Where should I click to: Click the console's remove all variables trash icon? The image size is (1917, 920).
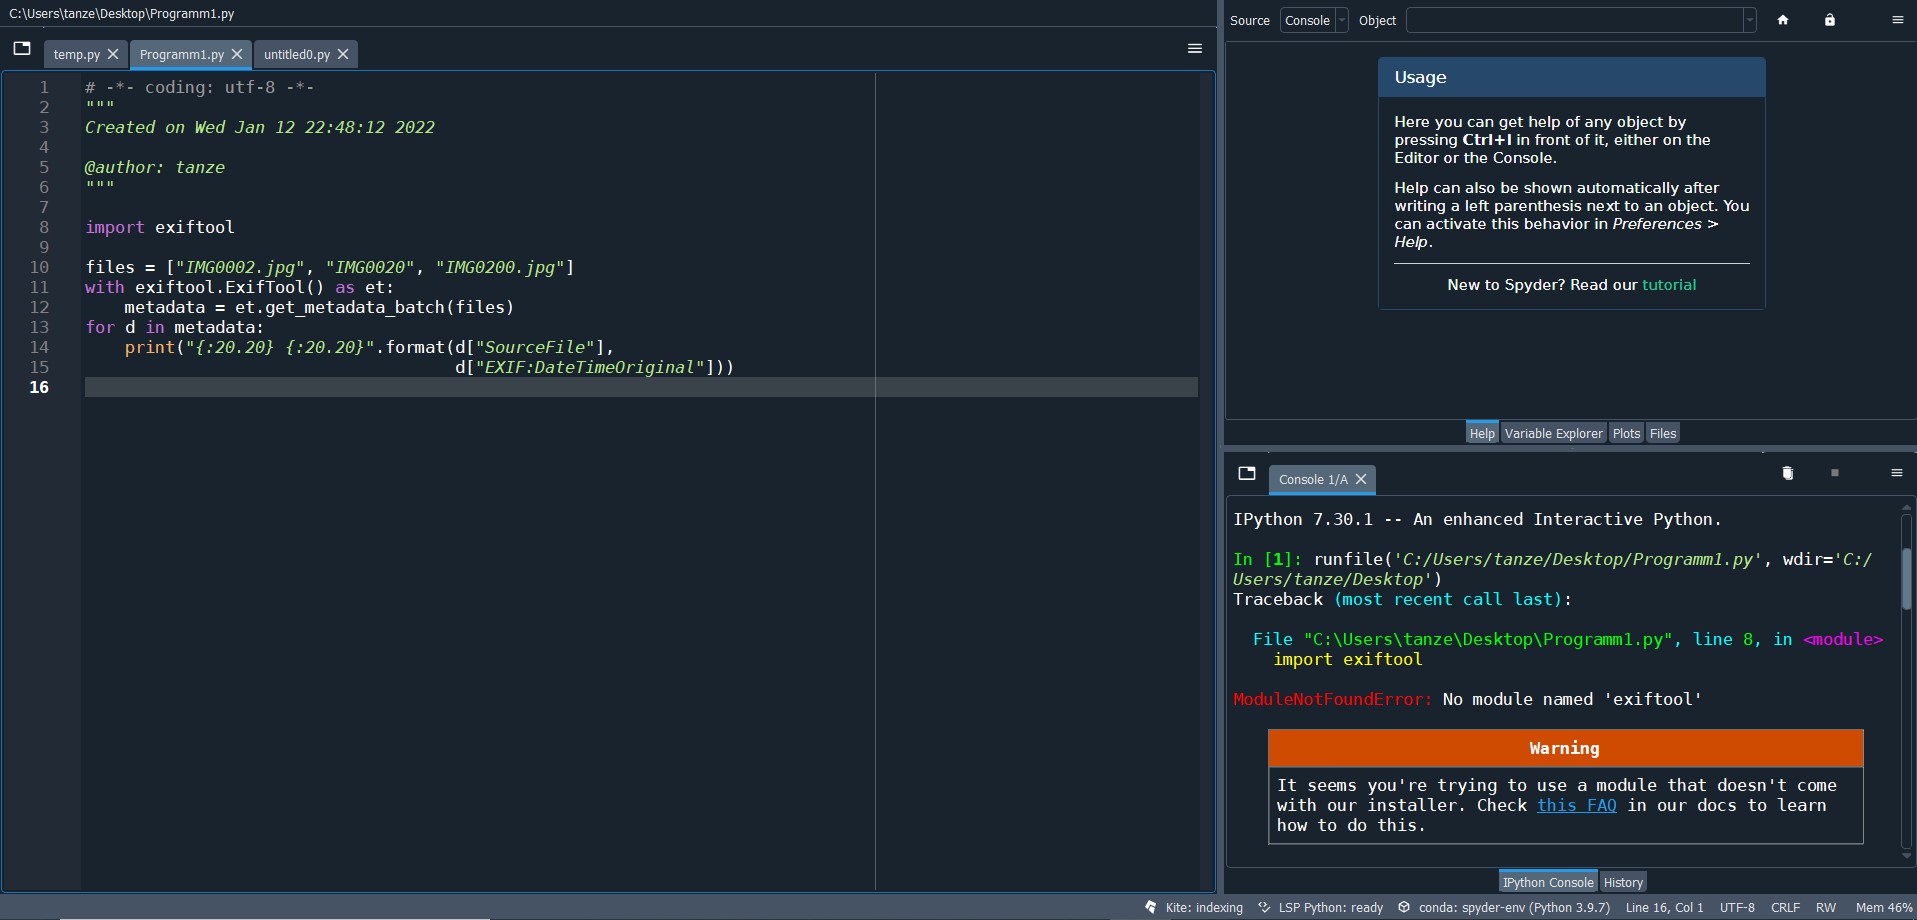(x=1788, y=473)
